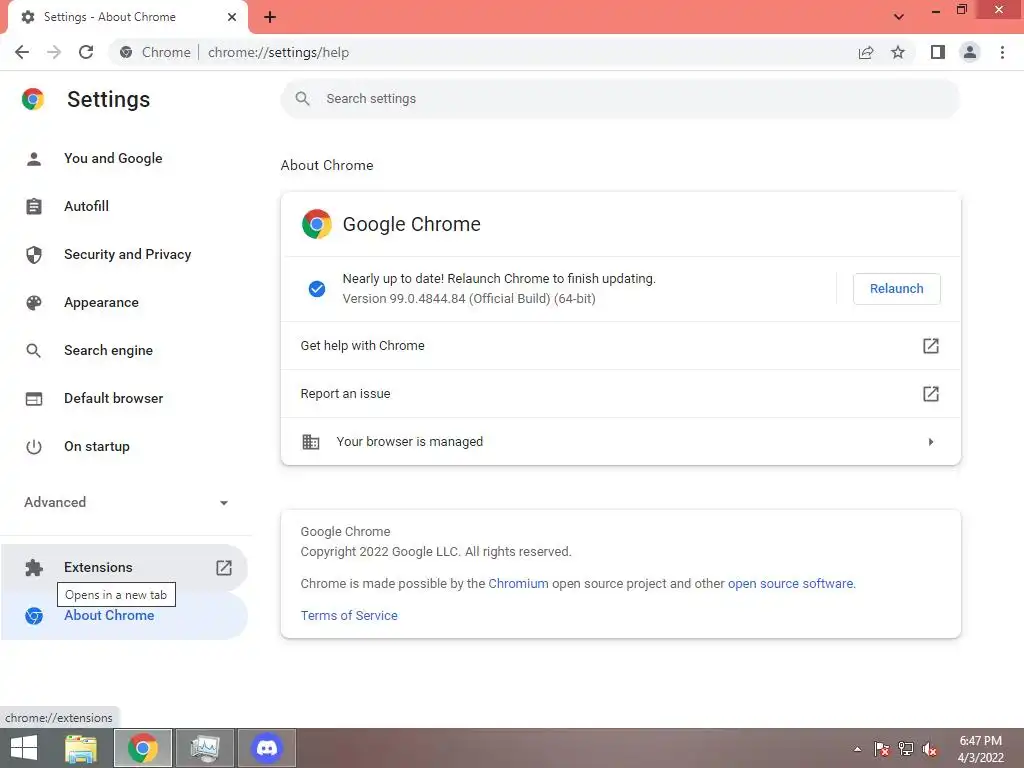Viewport: 1024px width, 768px height.
Task: Open the open source software link
Action: [x=791, y=584]
